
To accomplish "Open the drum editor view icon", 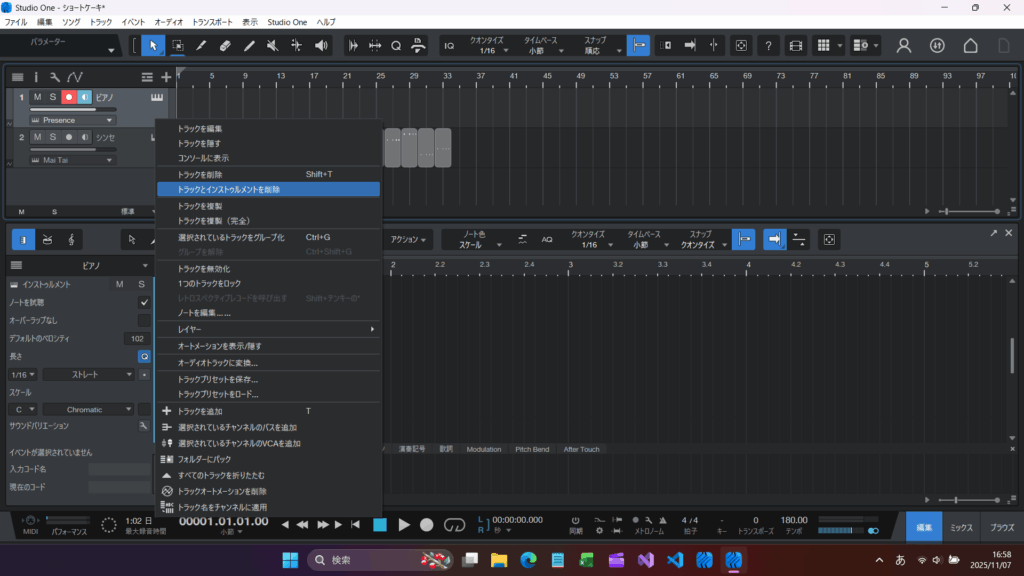I will (x=46, y=240).
